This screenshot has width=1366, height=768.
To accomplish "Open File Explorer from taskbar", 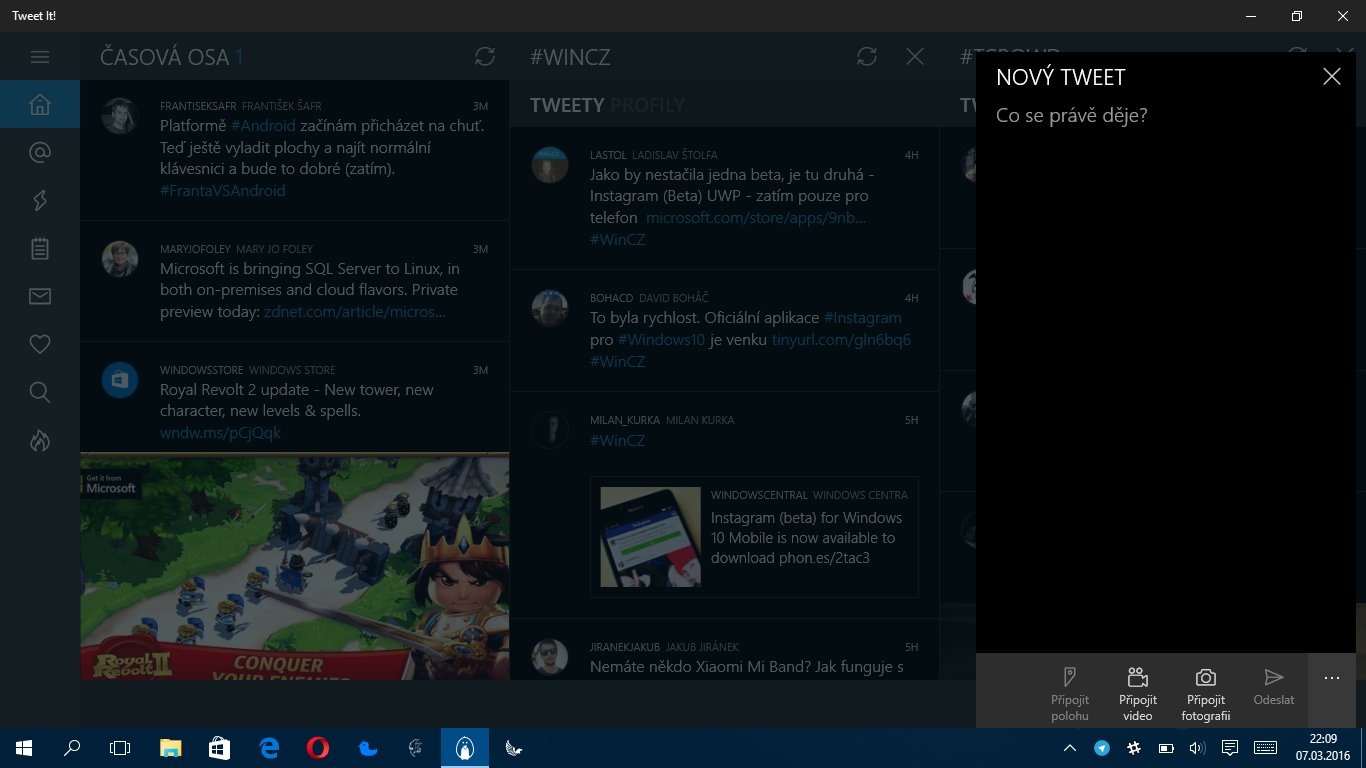I will pos(171,748).
